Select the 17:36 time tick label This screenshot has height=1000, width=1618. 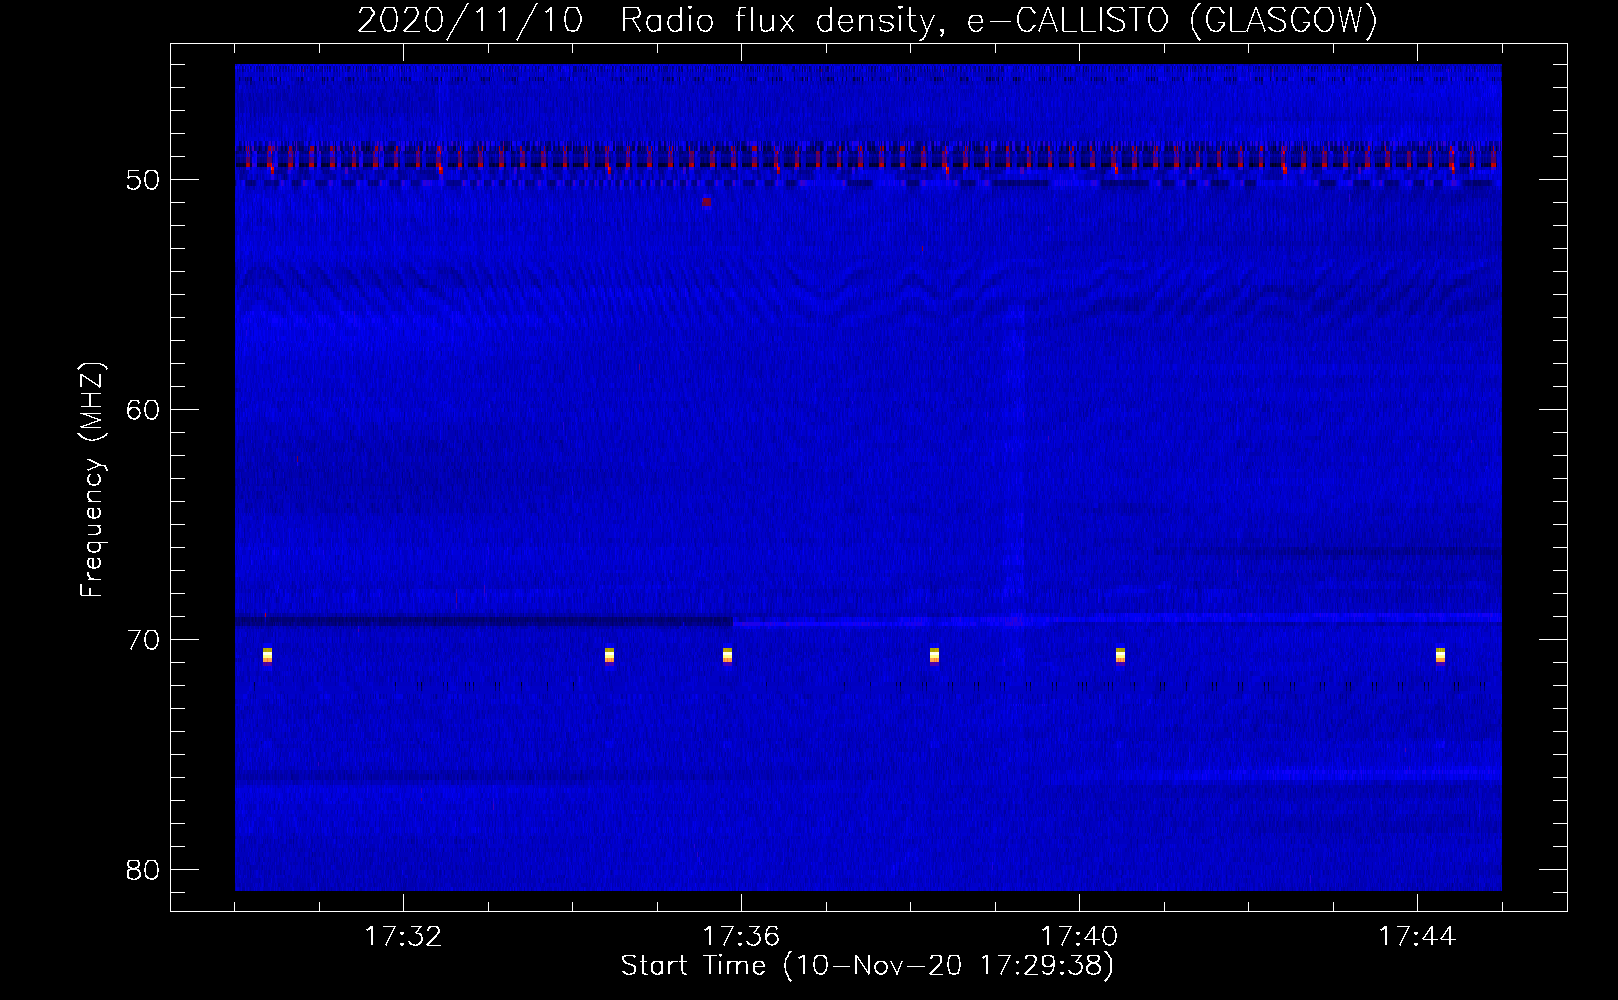741,937
